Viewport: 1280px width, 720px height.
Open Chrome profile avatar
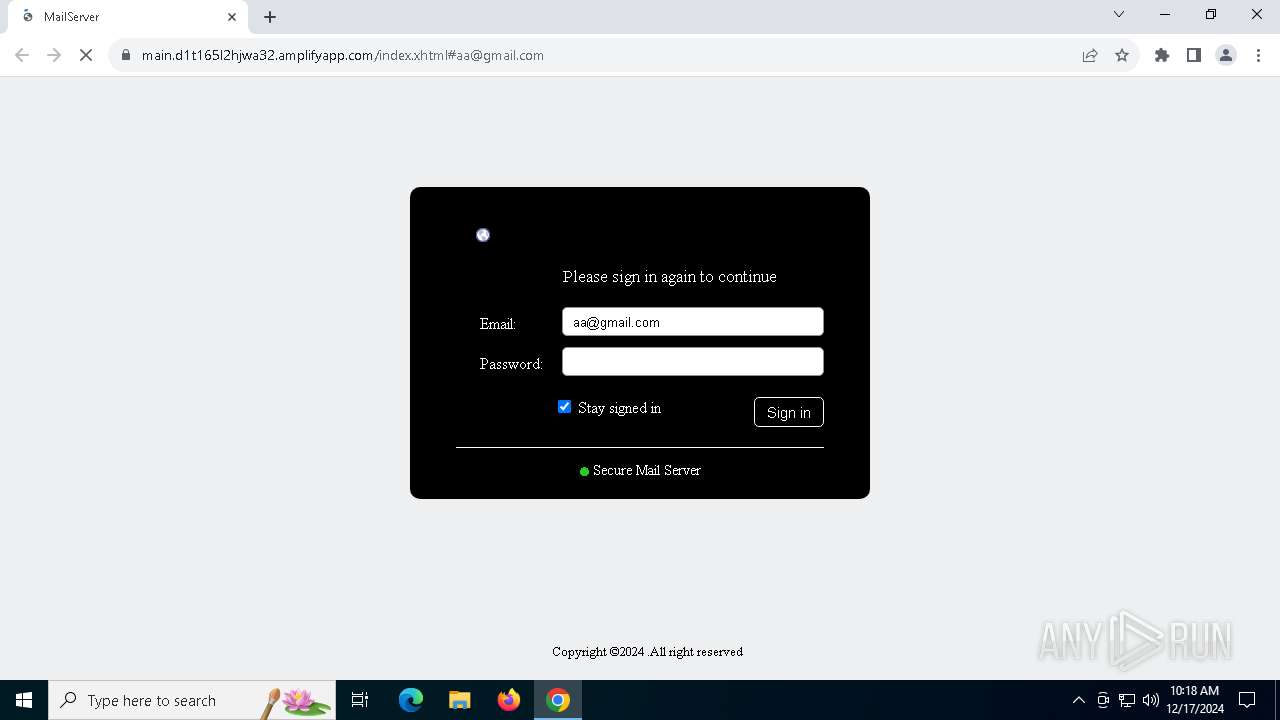click(x=1226, y=55)
